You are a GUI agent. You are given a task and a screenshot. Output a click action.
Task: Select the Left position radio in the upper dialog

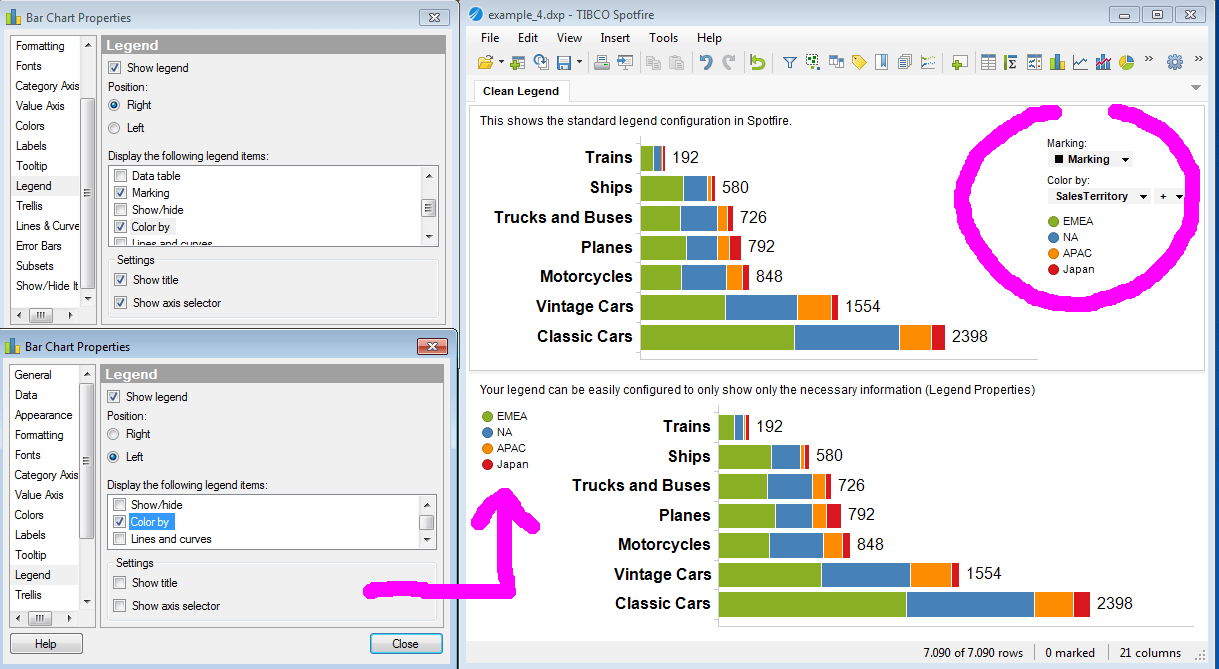click(114, 128)
